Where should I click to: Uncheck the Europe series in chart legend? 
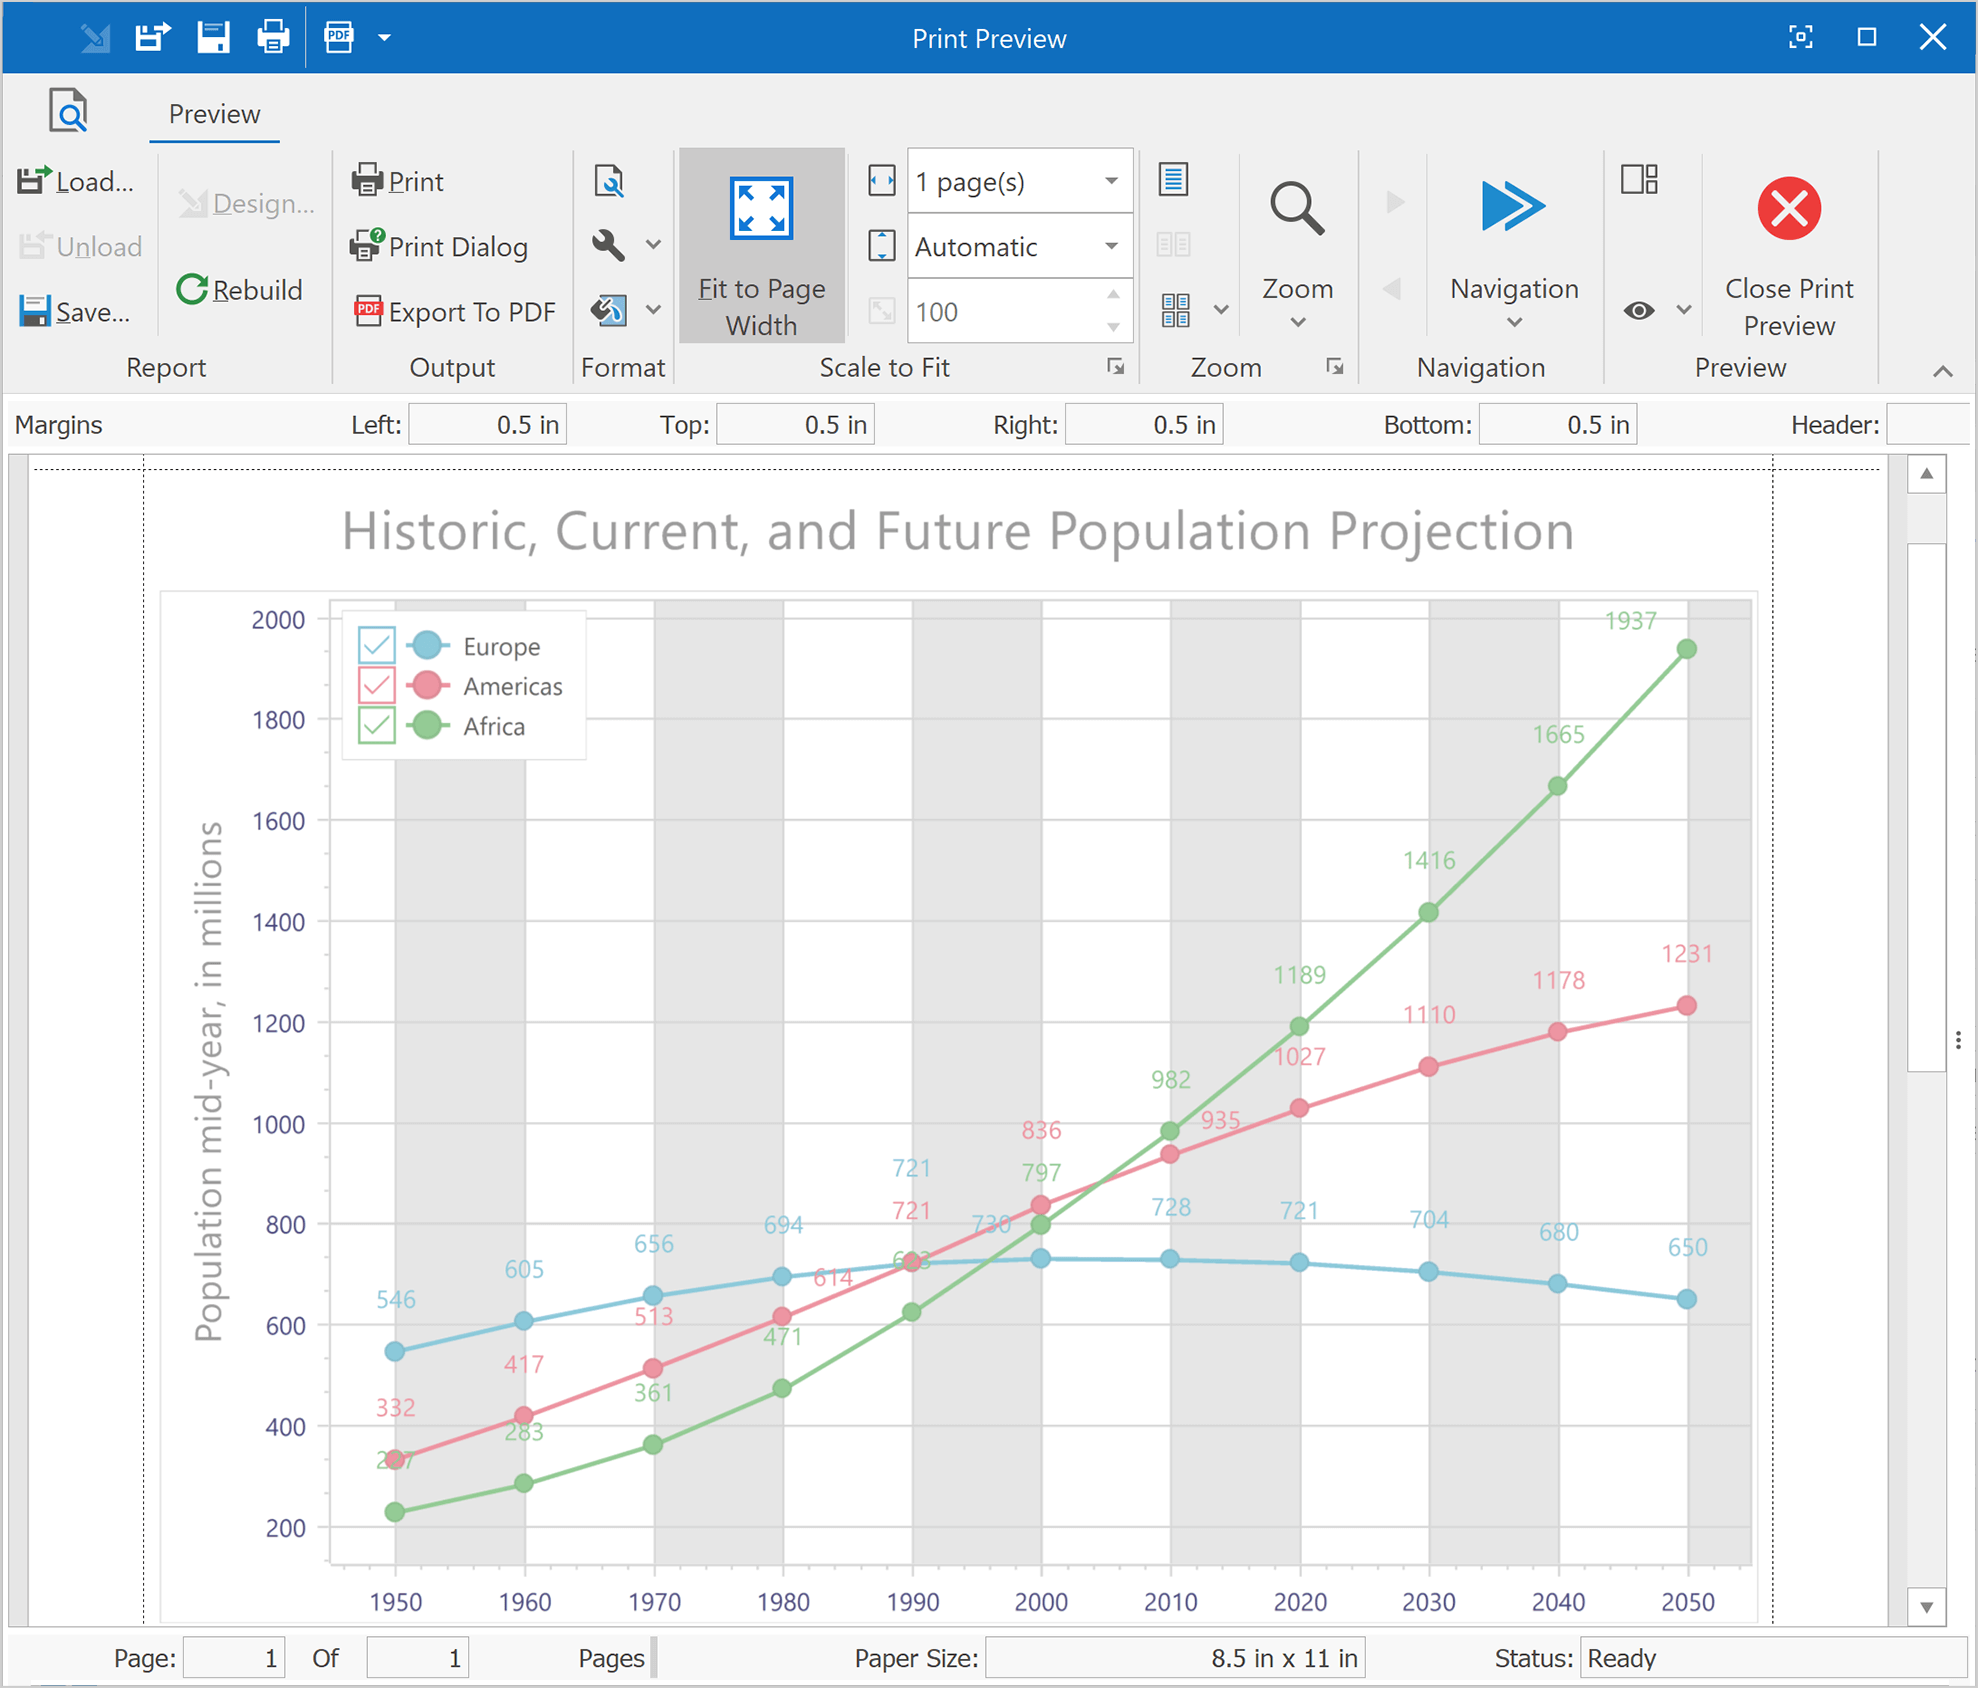click(x=376, y=645)
